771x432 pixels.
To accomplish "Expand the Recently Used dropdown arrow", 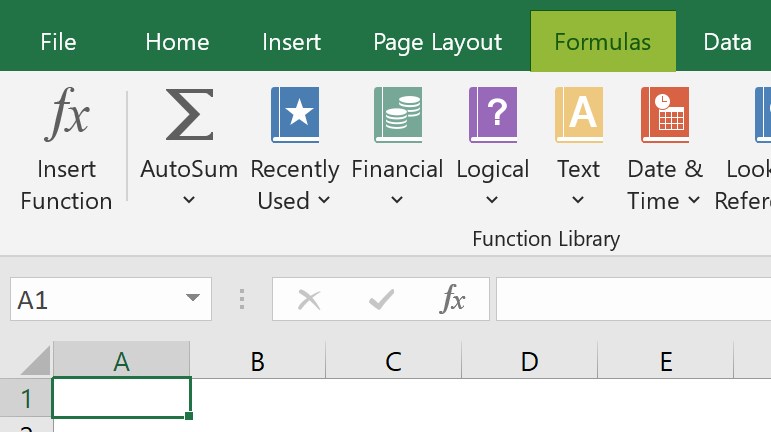I will click(324, 200).
